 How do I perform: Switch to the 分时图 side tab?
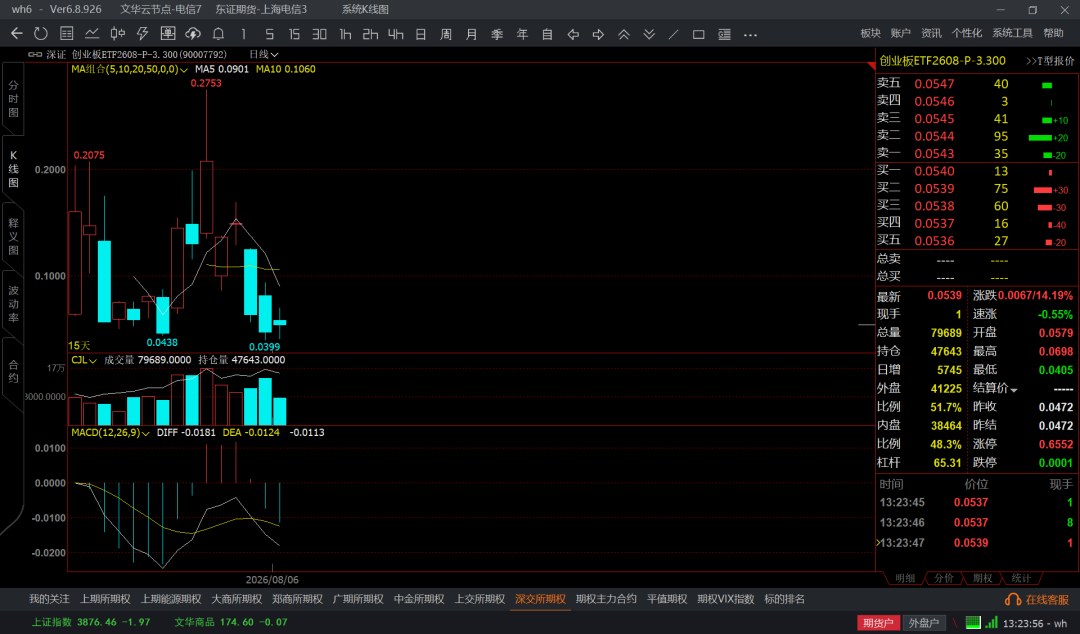coord(13,99)
